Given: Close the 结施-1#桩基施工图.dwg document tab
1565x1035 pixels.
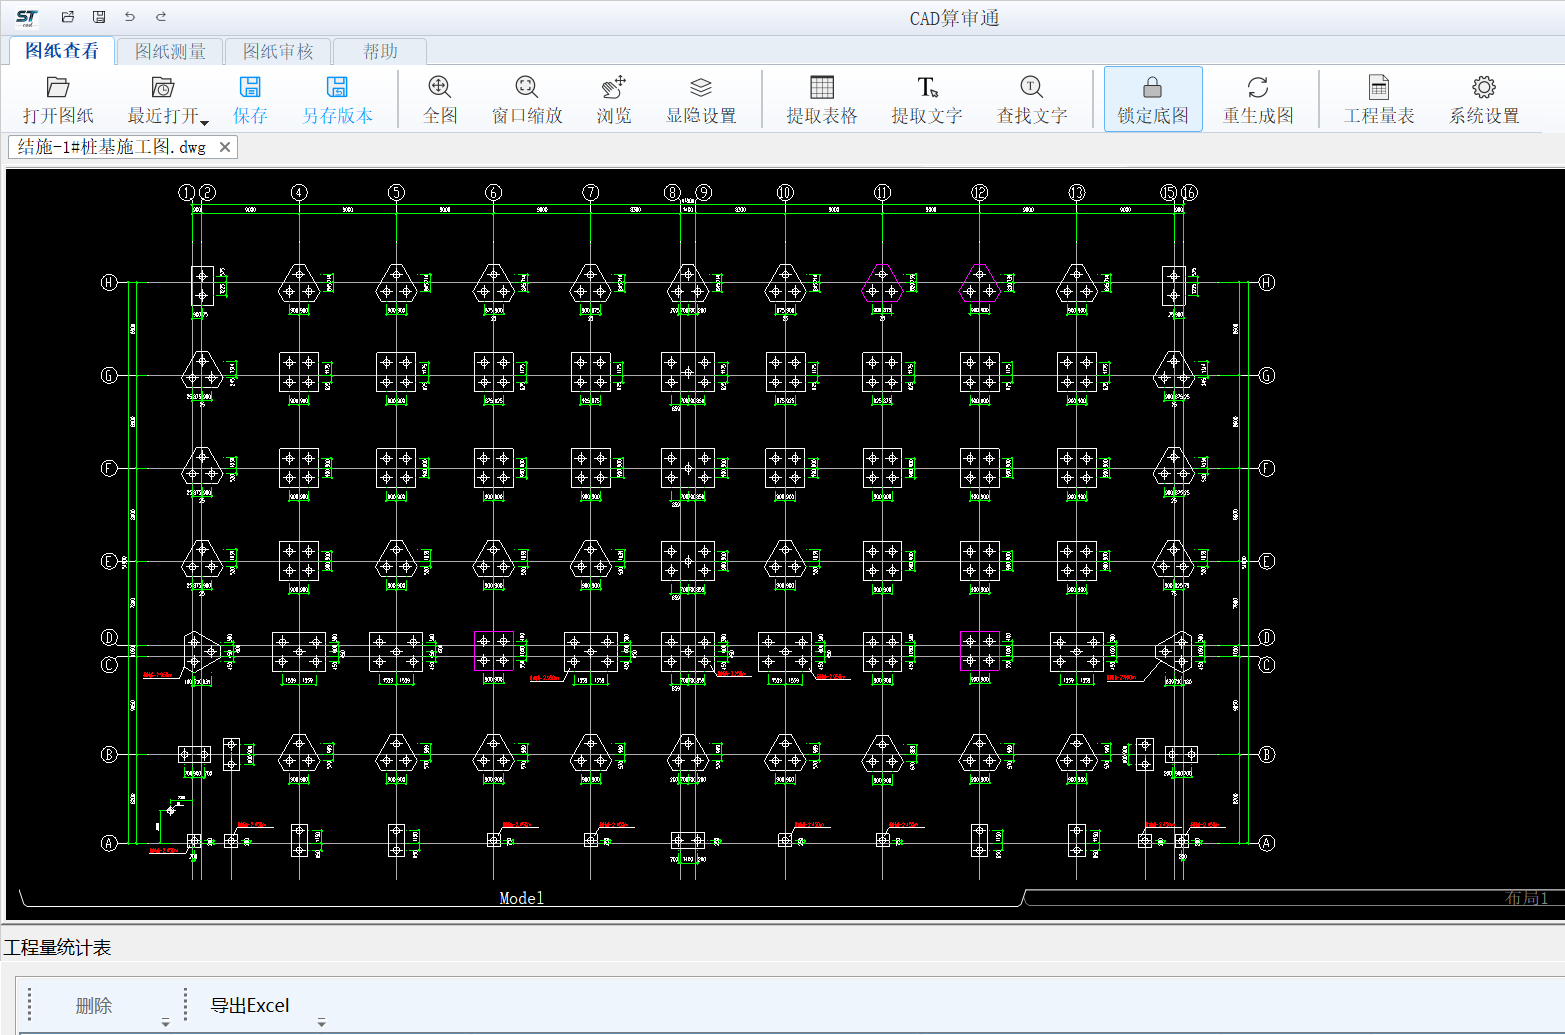Looking at the screenshot, I should click(x=225, y=147).
